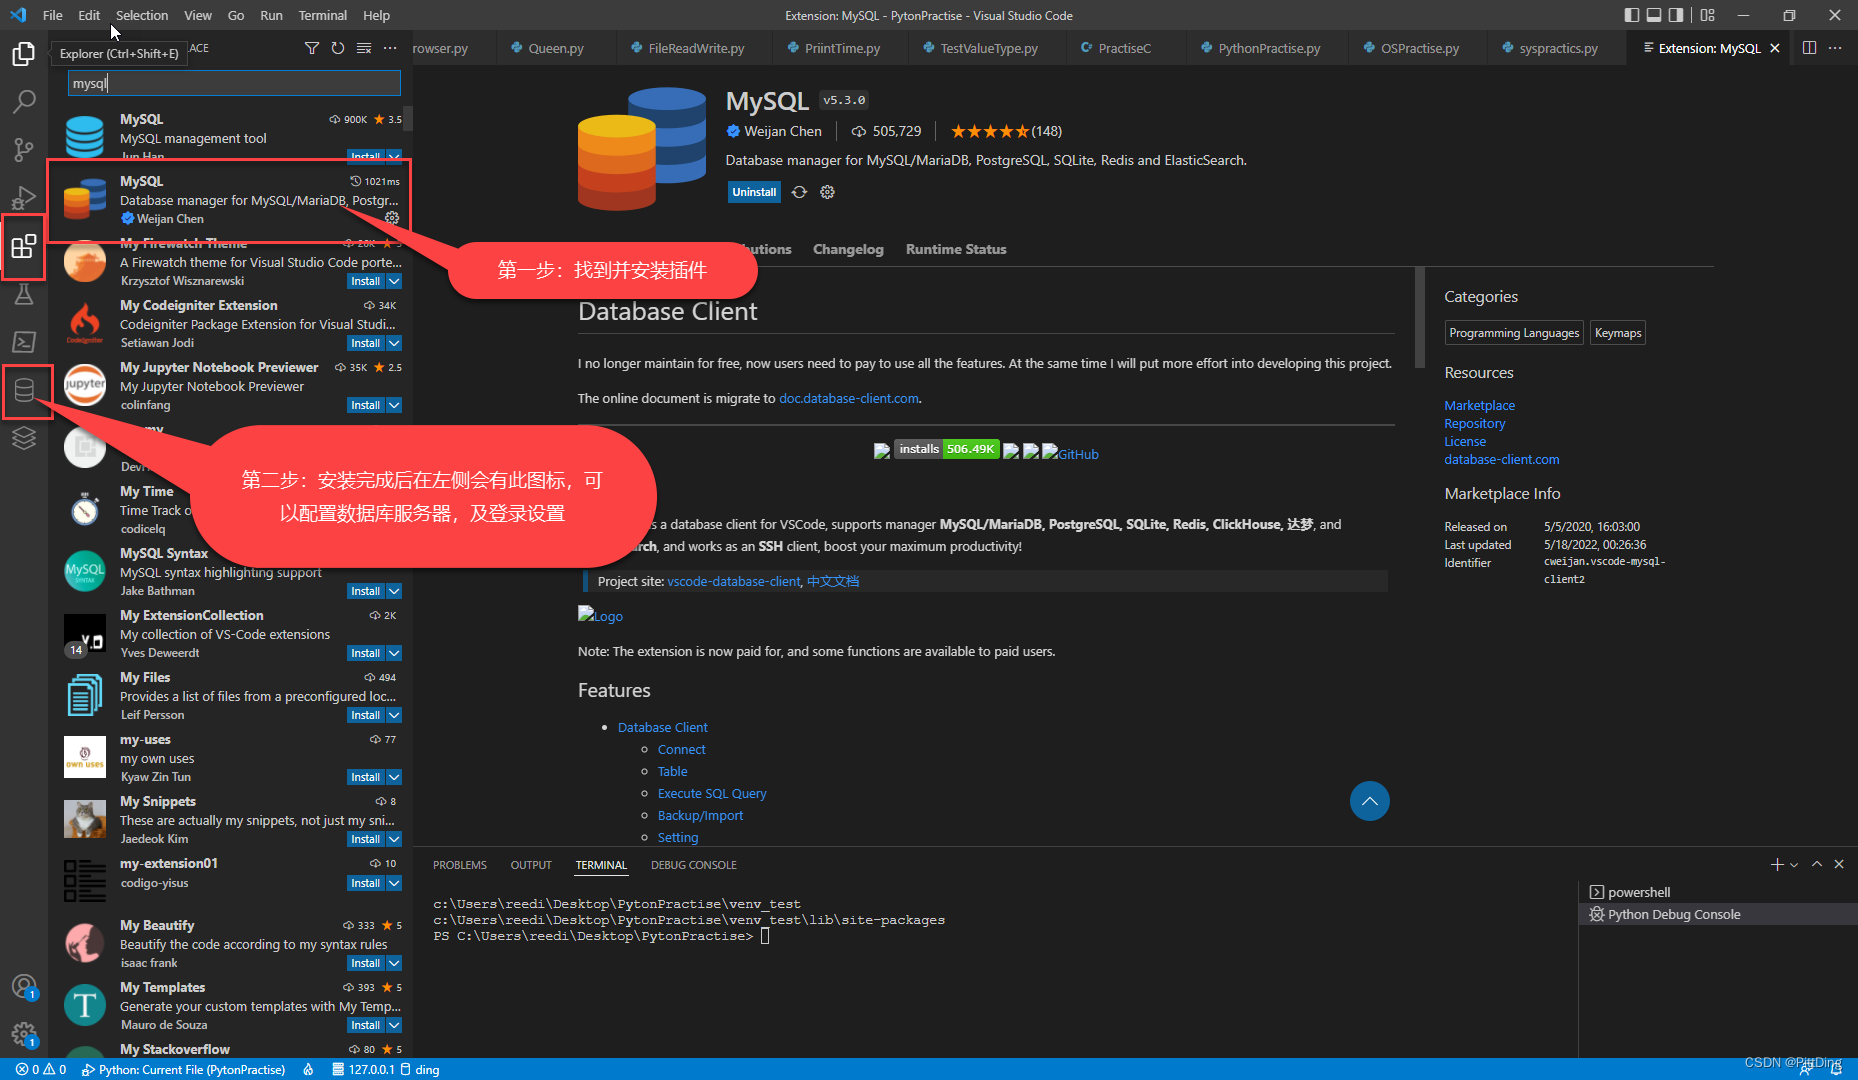Open install dropdown for My Files

pyautogui.click(x=394, y=715)
